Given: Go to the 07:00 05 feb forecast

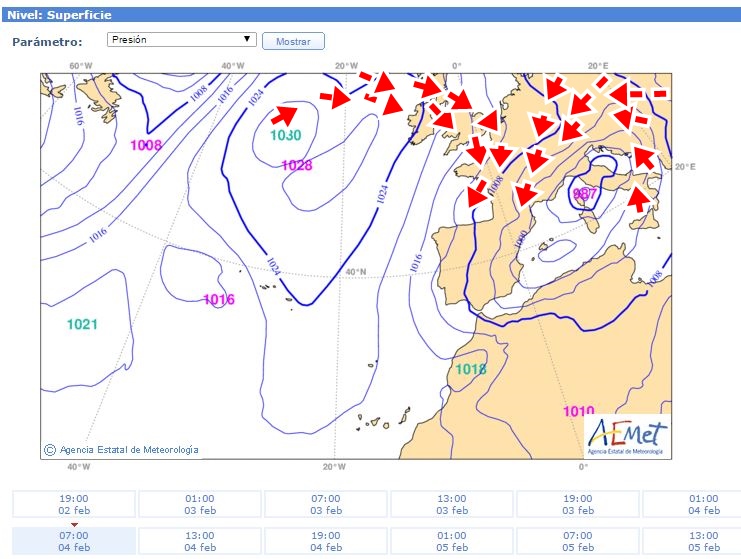Looking at the screenshot, I should pos(578,542).
